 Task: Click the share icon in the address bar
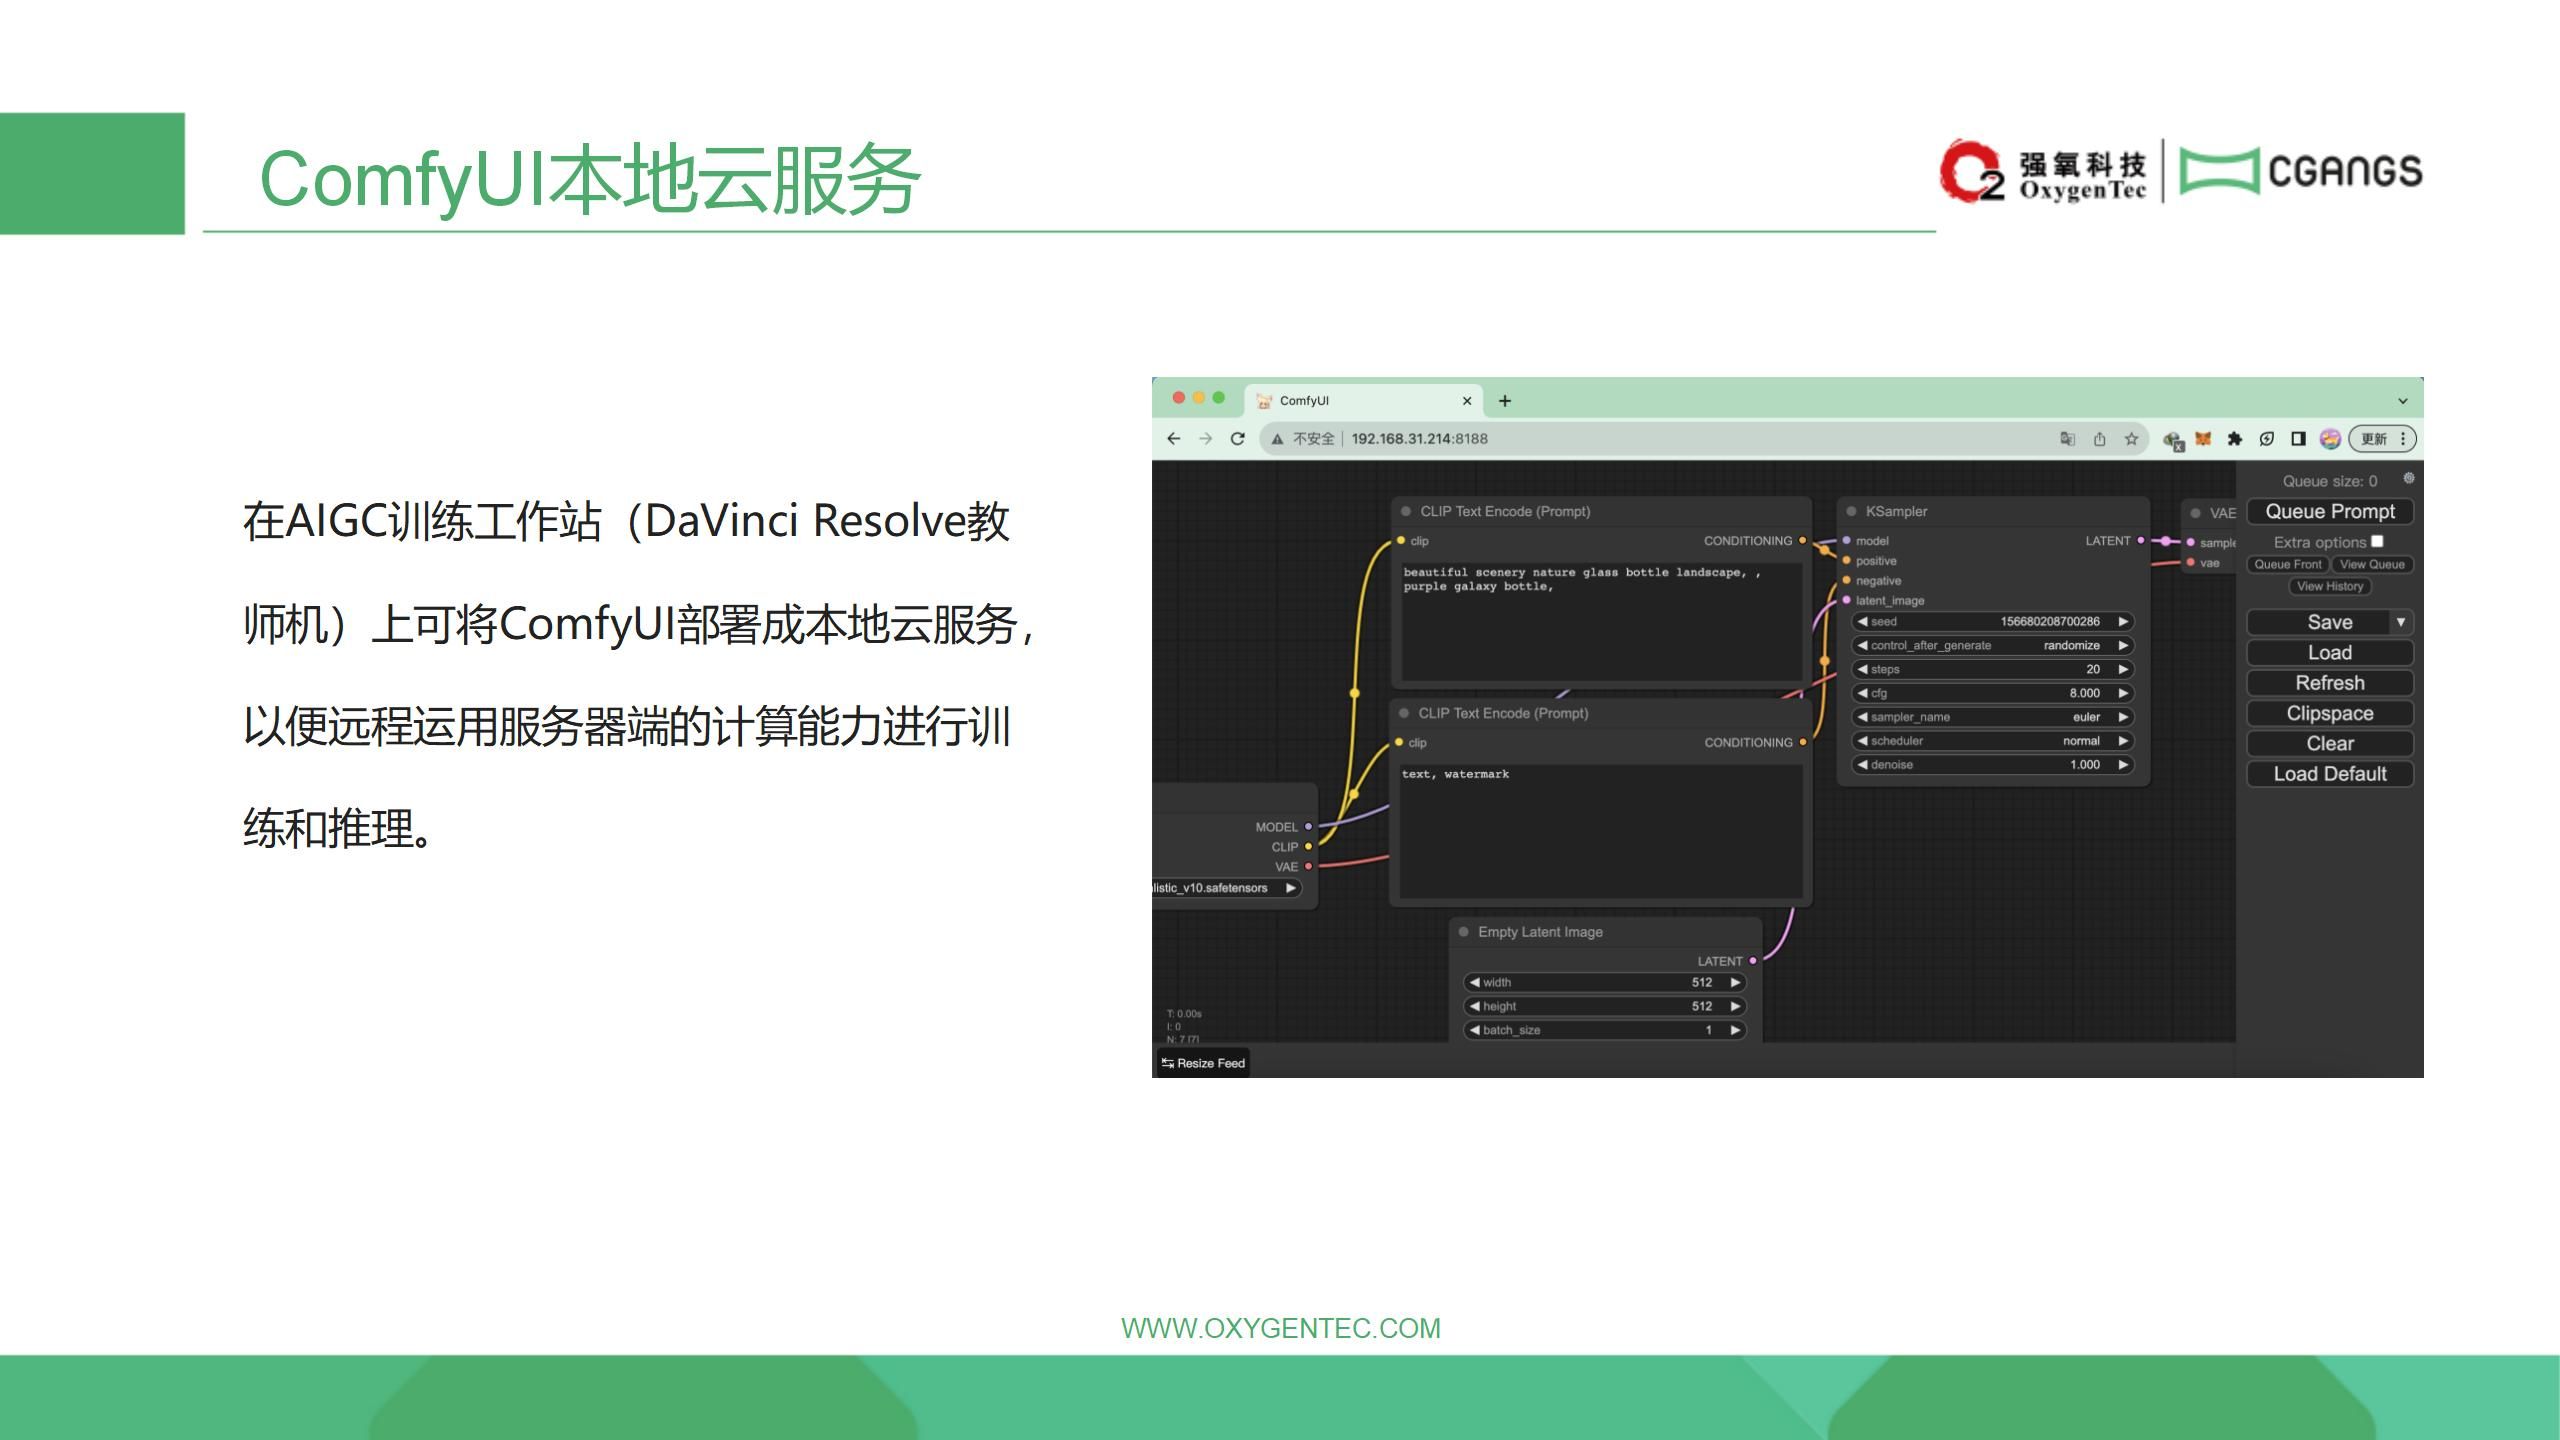[x=2099, y=439]
